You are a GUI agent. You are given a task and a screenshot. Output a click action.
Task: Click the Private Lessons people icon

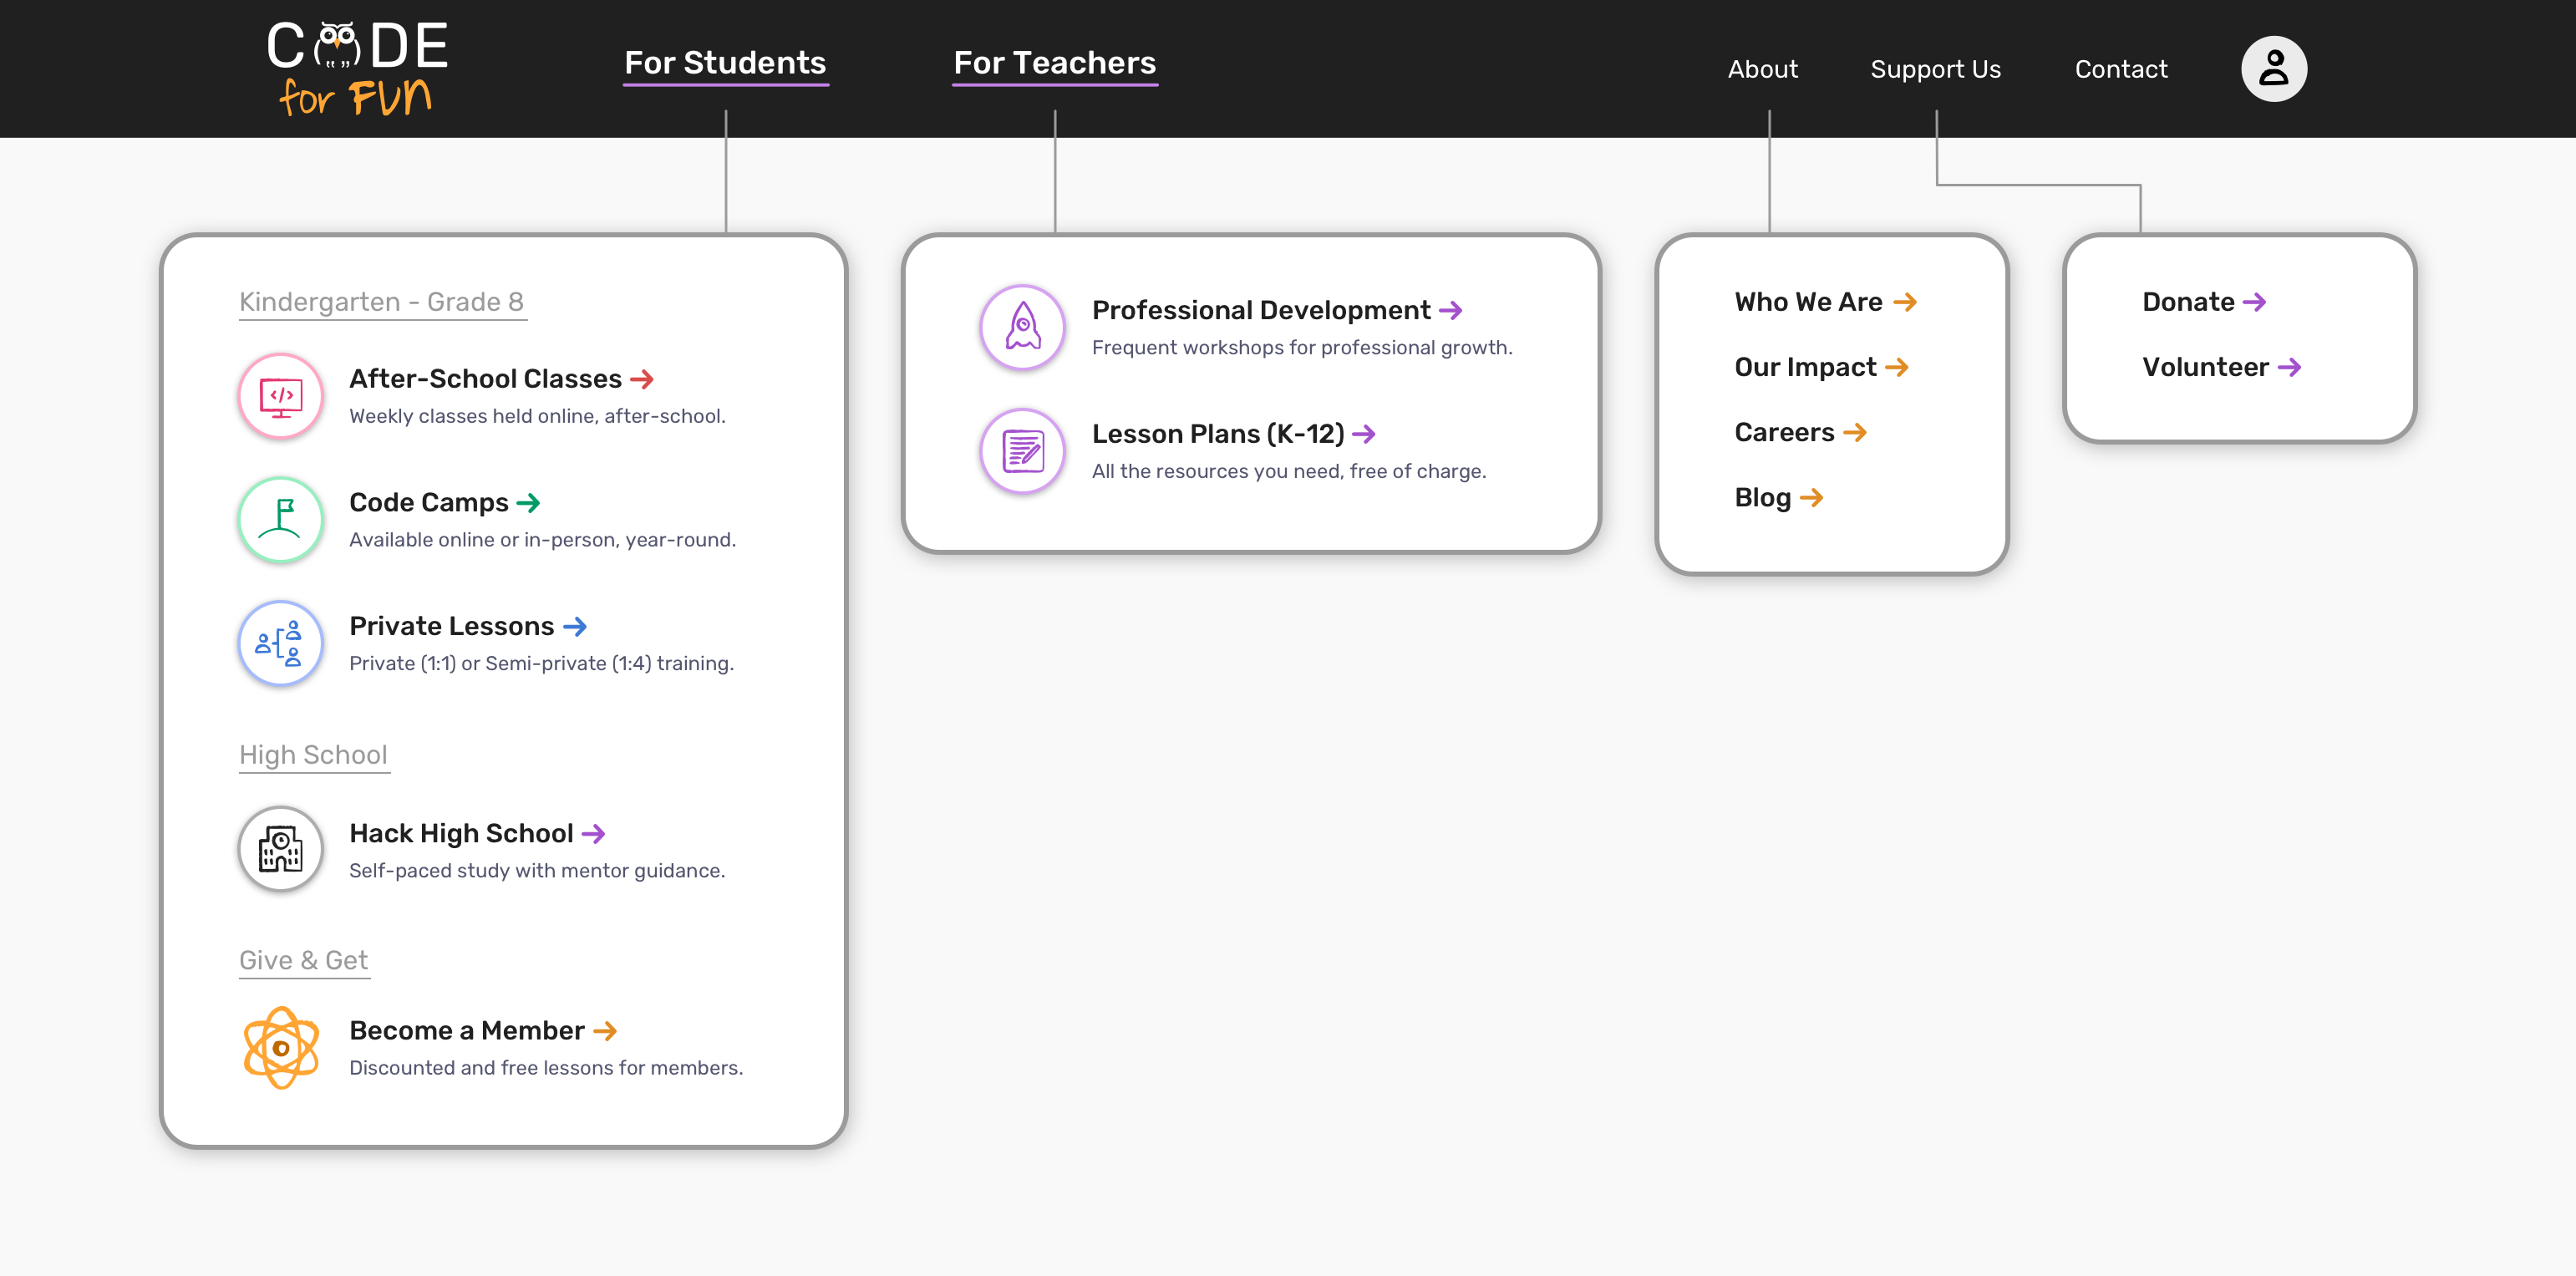tap(279, 640)
